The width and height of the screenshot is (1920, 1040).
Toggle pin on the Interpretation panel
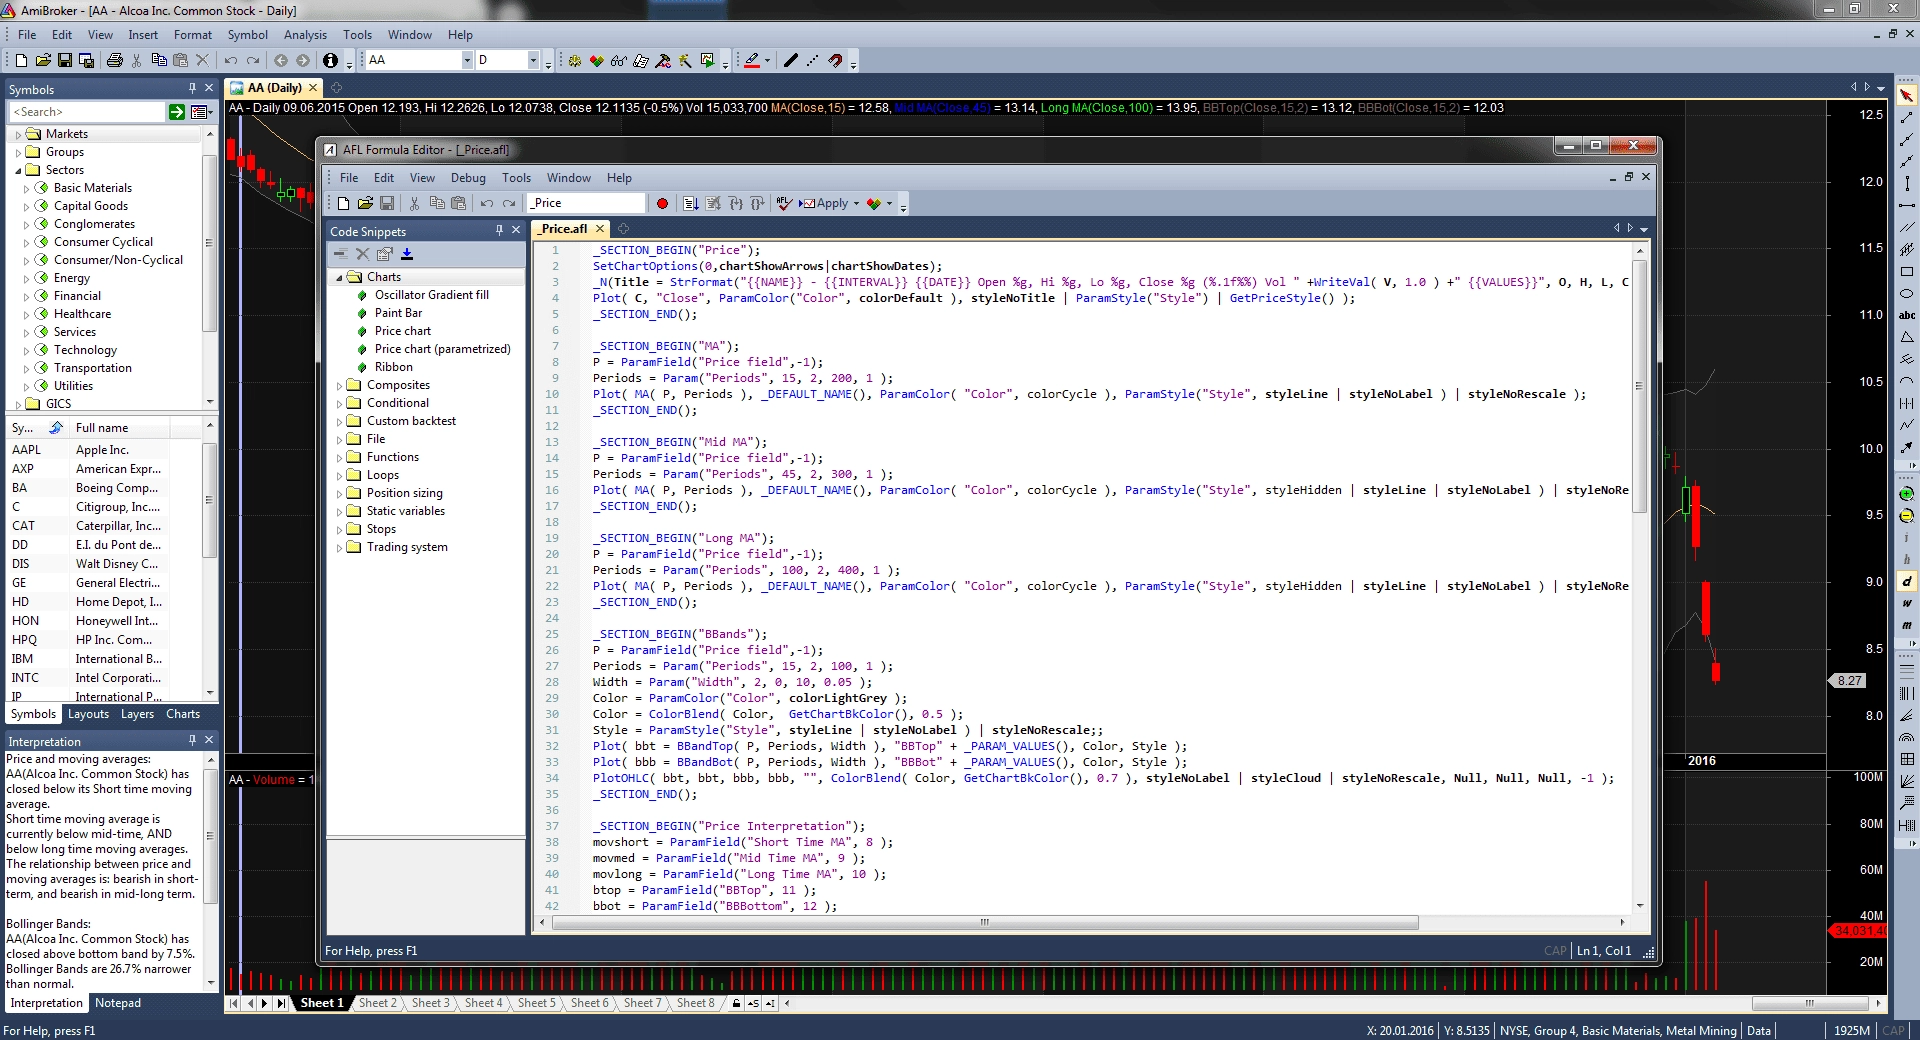coord(192,740)
